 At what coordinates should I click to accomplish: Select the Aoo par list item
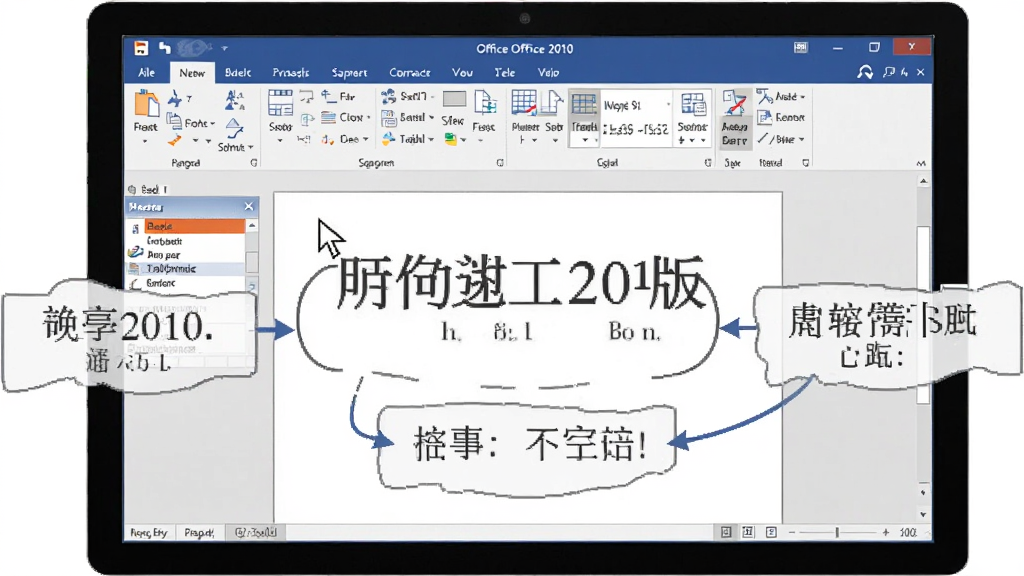point(163,255)
